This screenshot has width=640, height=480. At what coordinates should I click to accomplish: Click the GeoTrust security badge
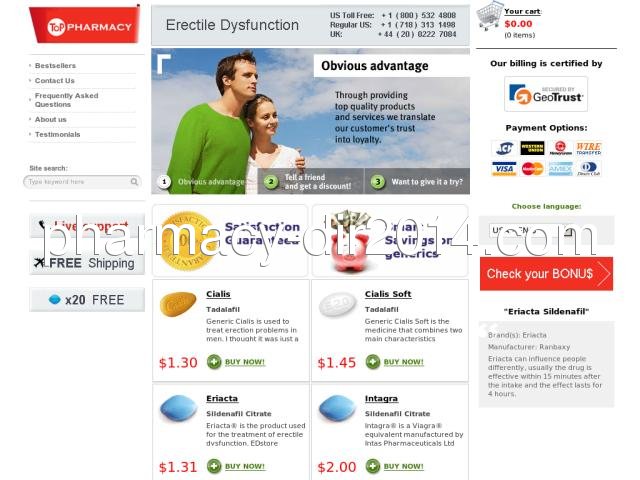pyautogui.click(x=546, y=94)
